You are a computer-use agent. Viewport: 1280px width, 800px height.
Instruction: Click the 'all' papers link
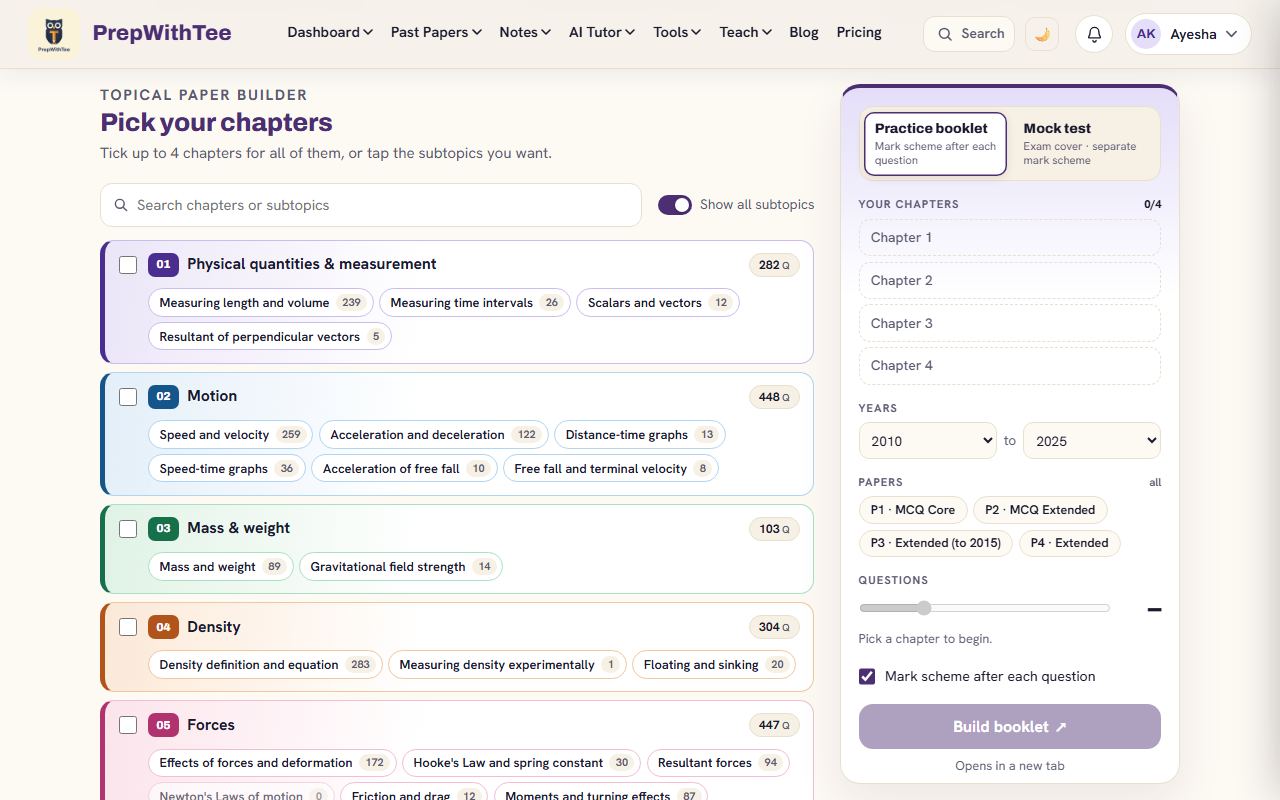(1155, 482)
